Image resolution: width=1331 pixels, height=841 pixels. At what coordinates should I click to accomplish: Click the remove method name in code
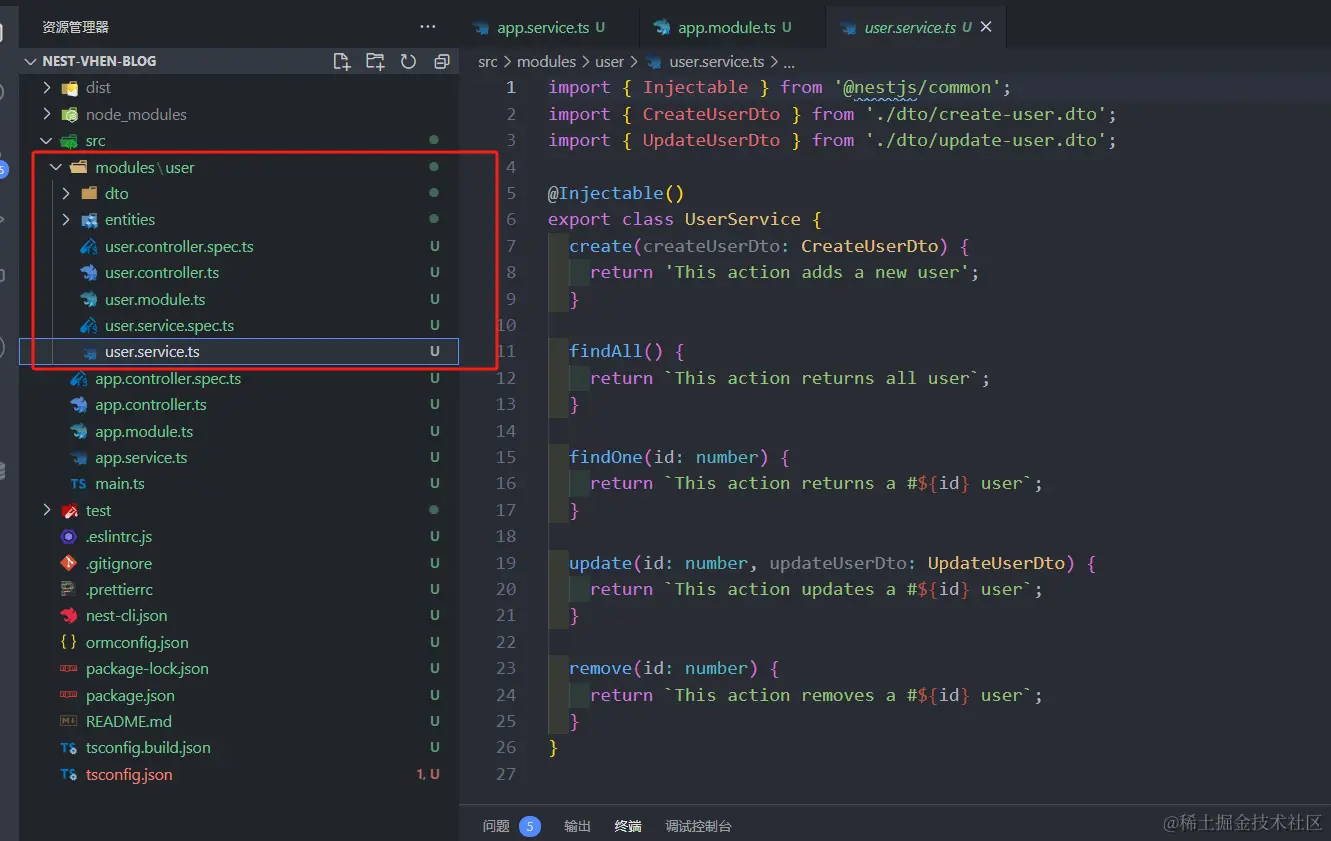tap(601, 668)
